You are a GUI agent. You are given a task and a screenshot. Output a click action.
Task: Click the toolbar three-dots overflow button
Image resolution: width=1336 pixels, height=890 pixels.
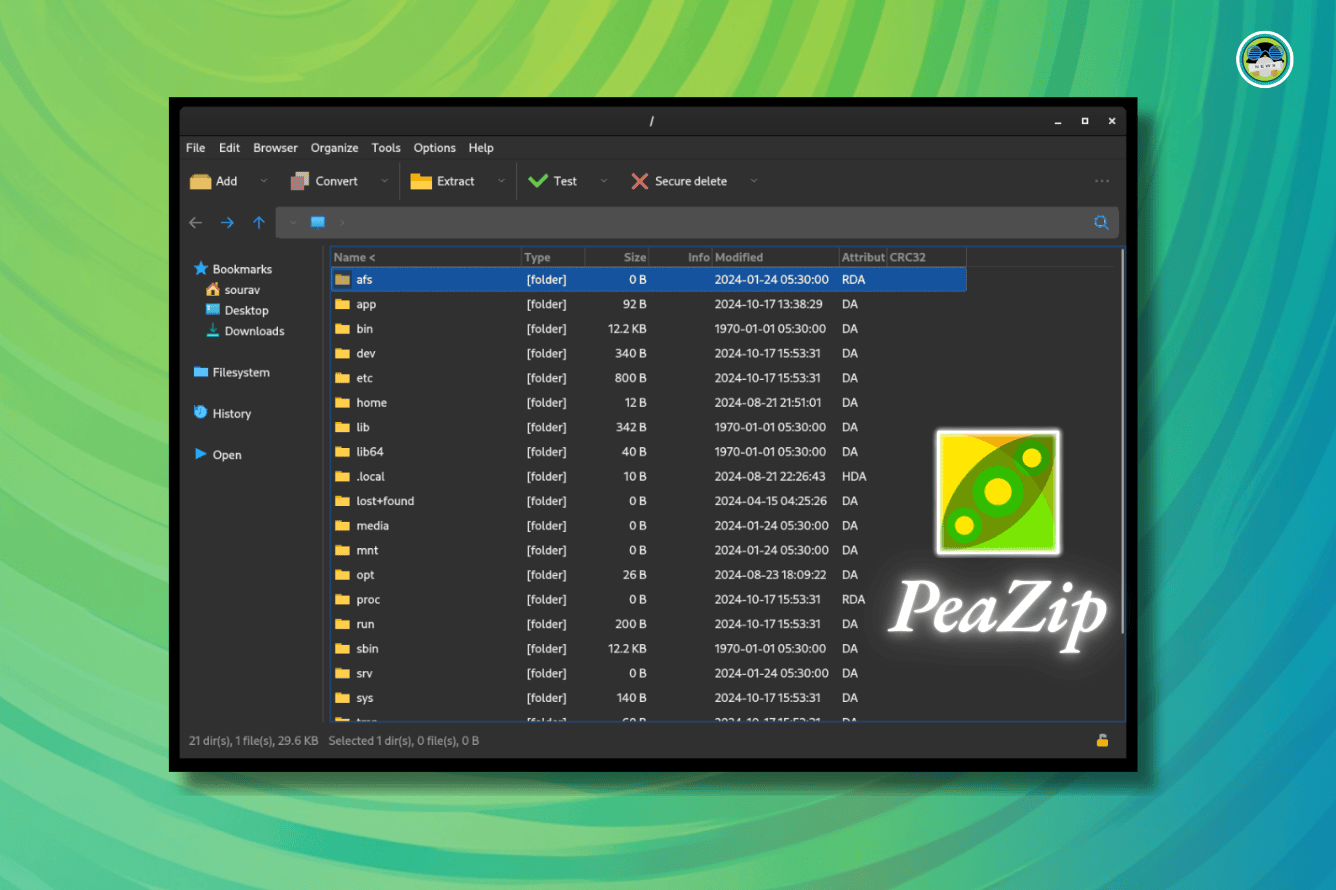point(1102,181)
